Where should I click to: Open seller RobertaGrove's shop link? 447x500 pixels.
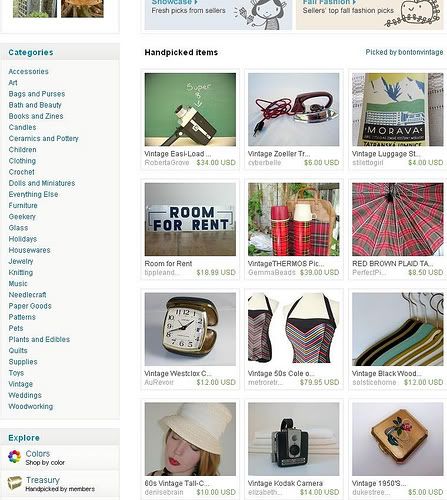tap(167, 163)
